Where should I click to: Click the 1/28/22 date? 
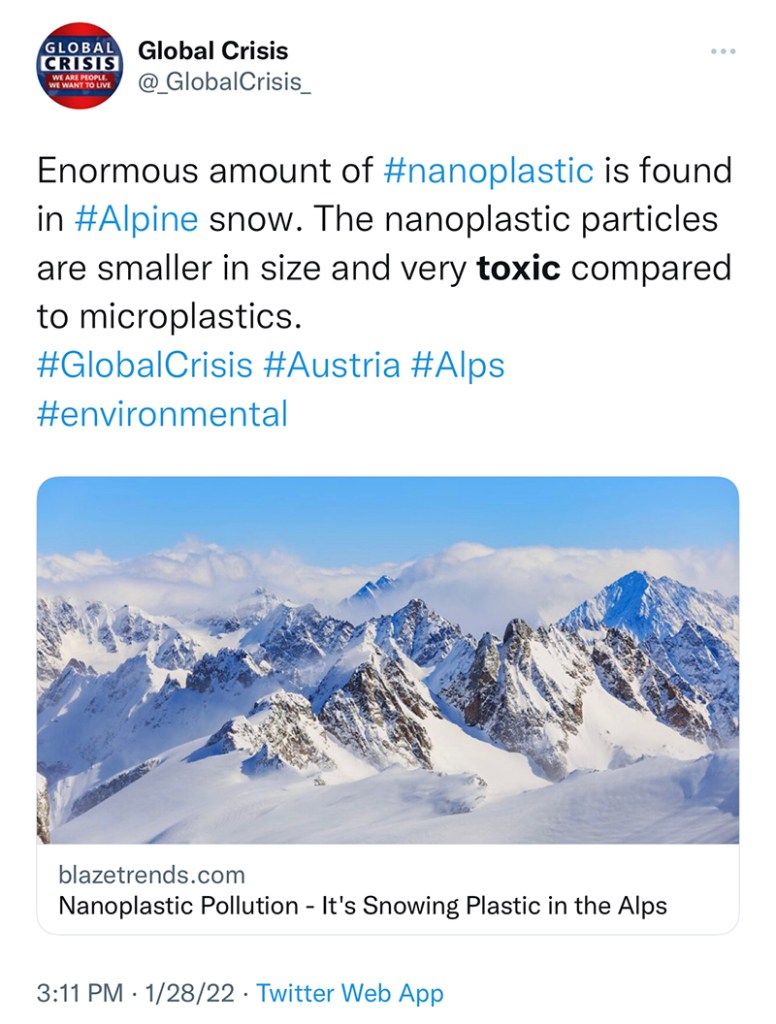(191, 993)
